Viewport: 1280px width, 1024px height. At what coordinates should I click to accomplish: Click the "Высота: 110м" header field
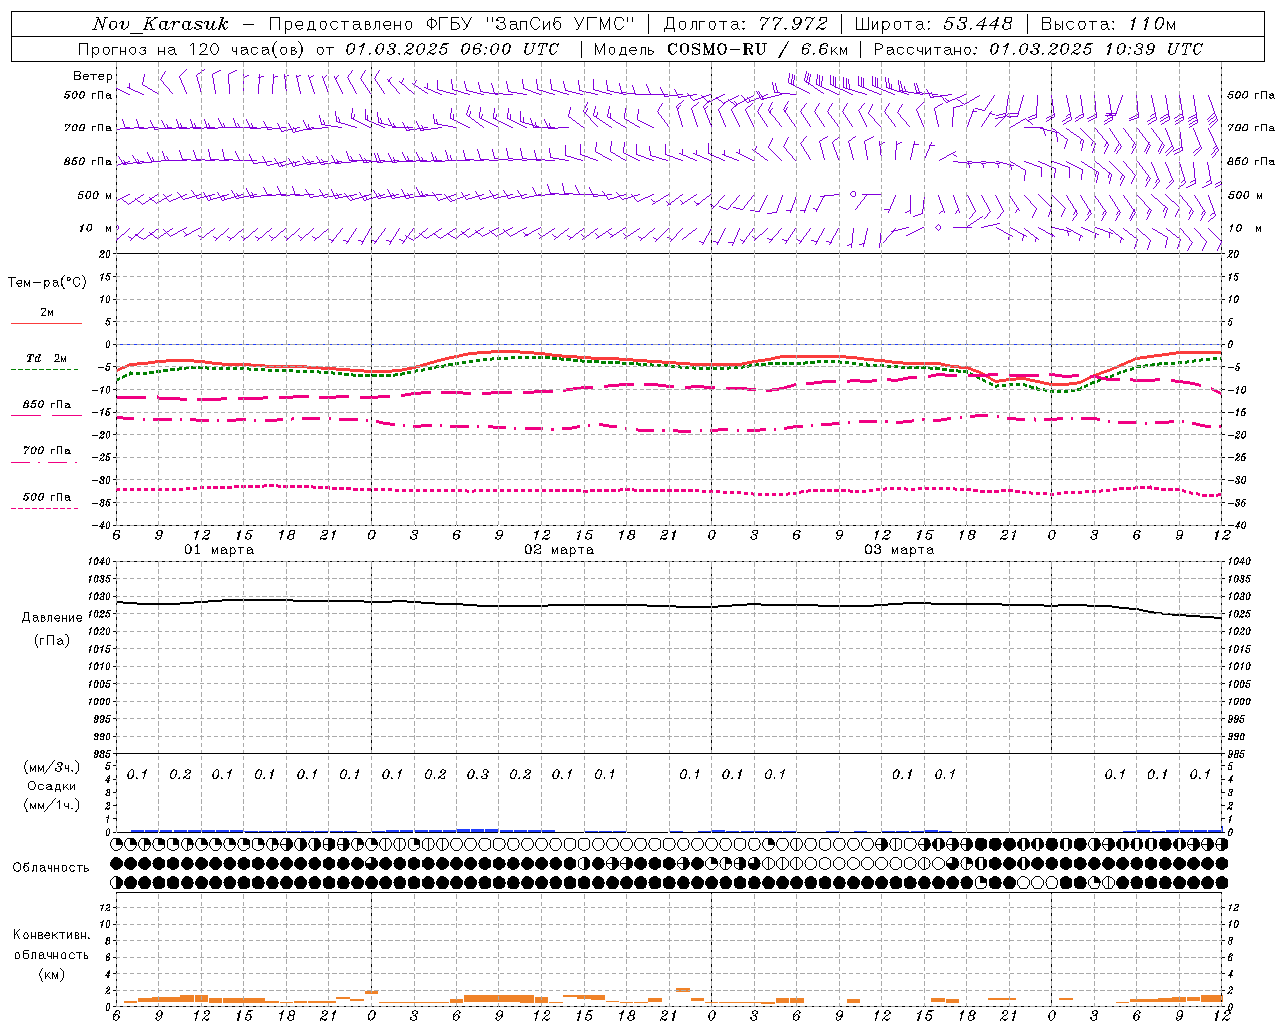pyautogui.click(x=1108, y=24)
